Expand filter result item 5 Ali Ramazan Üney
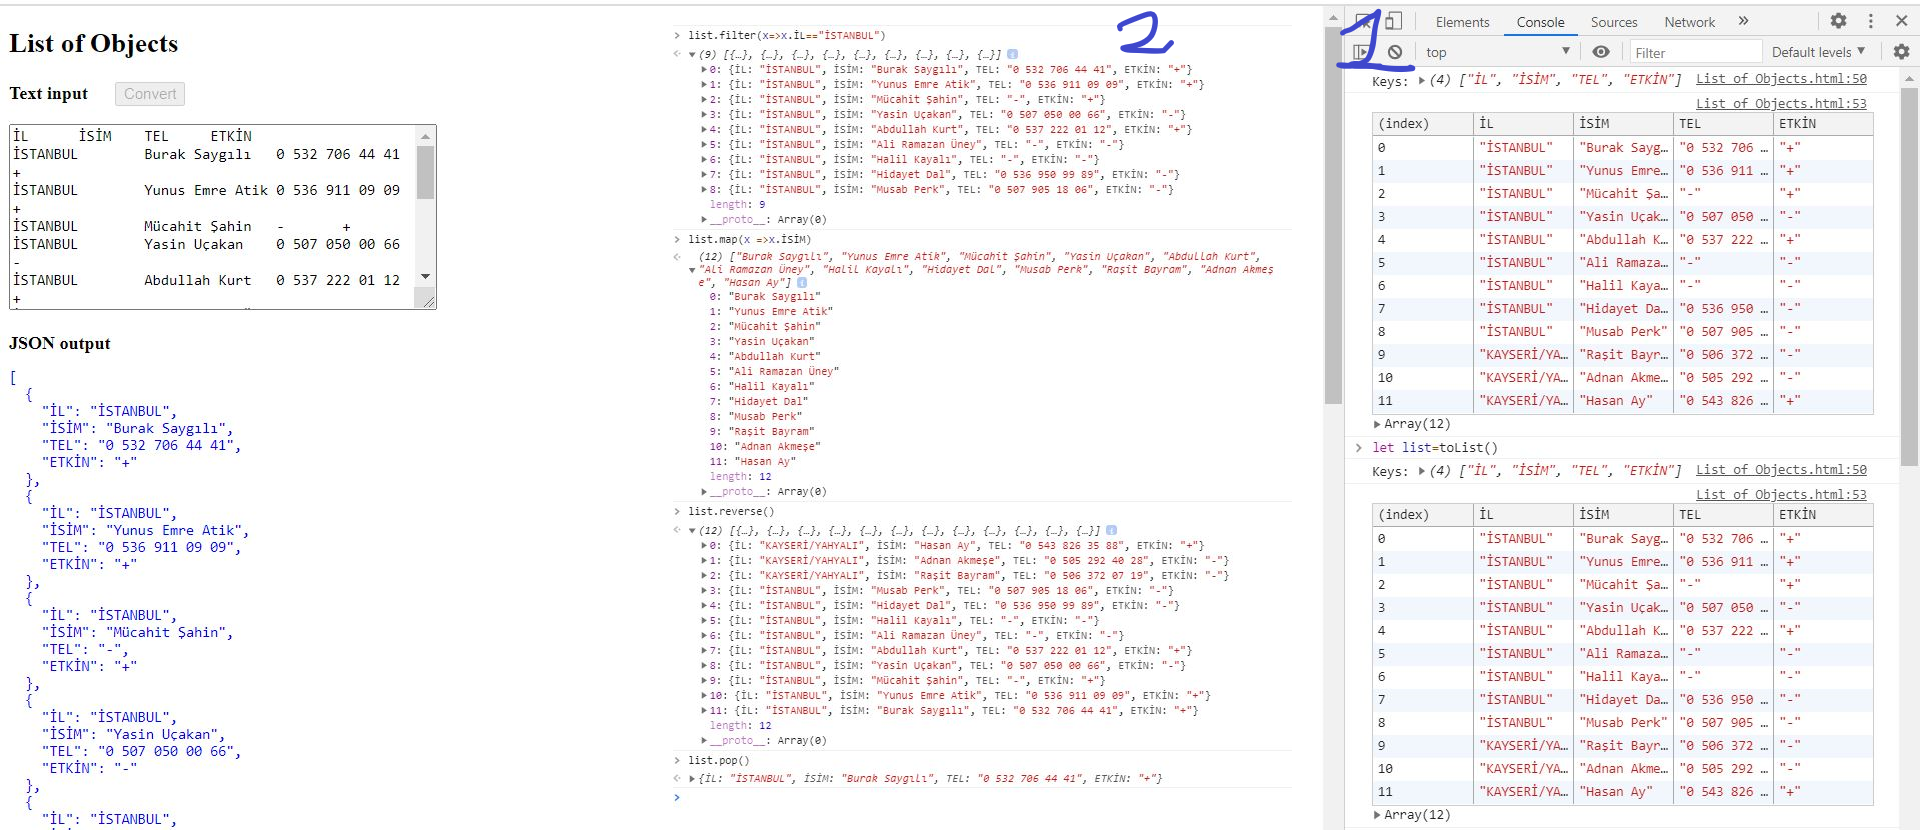Screen dimensions: 1920x830 tap(704, 145)
